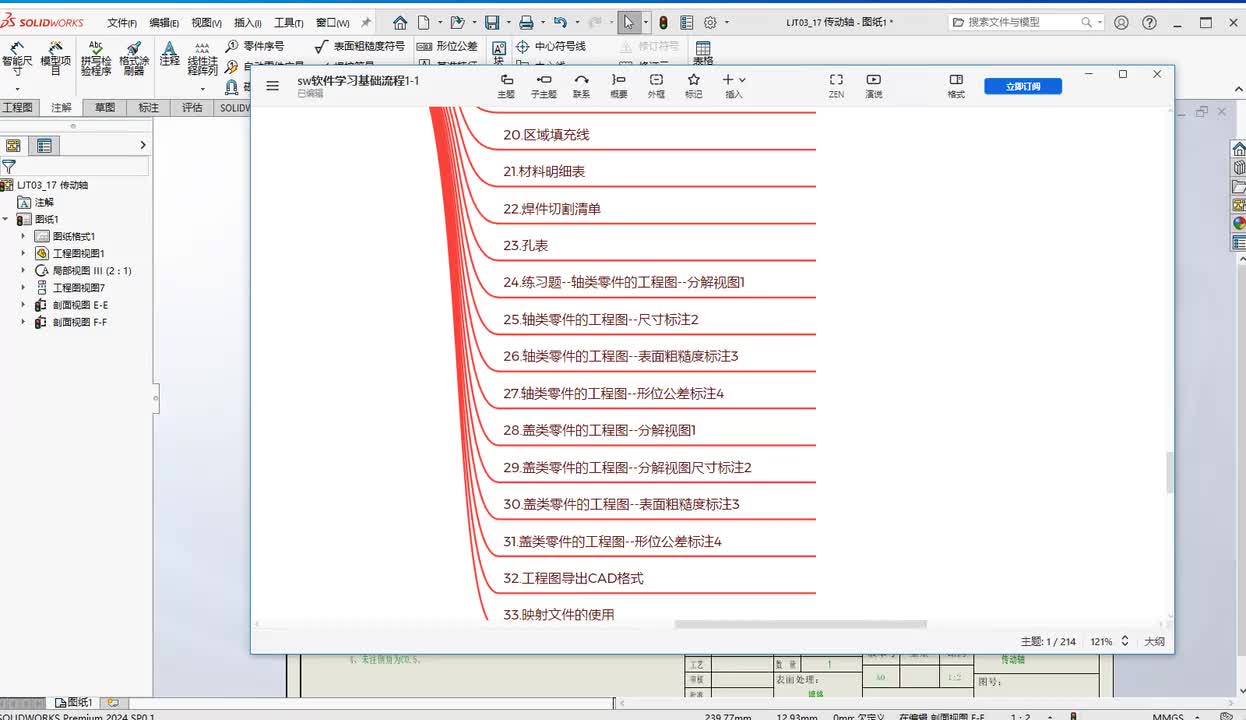This screenshot has width=1246, height=720.
Task: Switch to the PropertyManager tab icon
Action: click(x=44, y=145)
